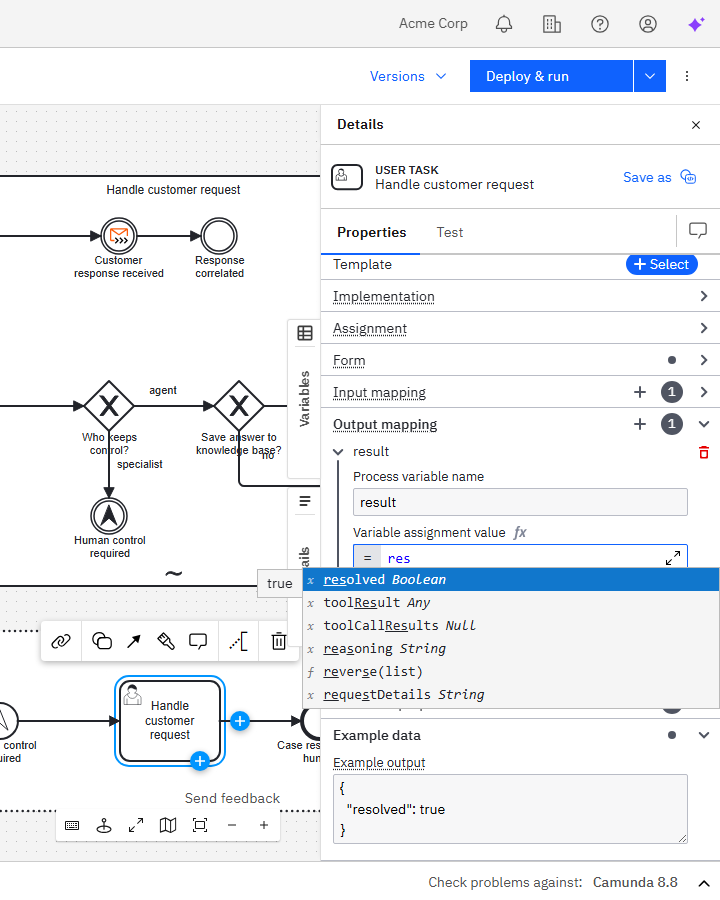
Task: Click the Save as link
Action: click(647, 177)
